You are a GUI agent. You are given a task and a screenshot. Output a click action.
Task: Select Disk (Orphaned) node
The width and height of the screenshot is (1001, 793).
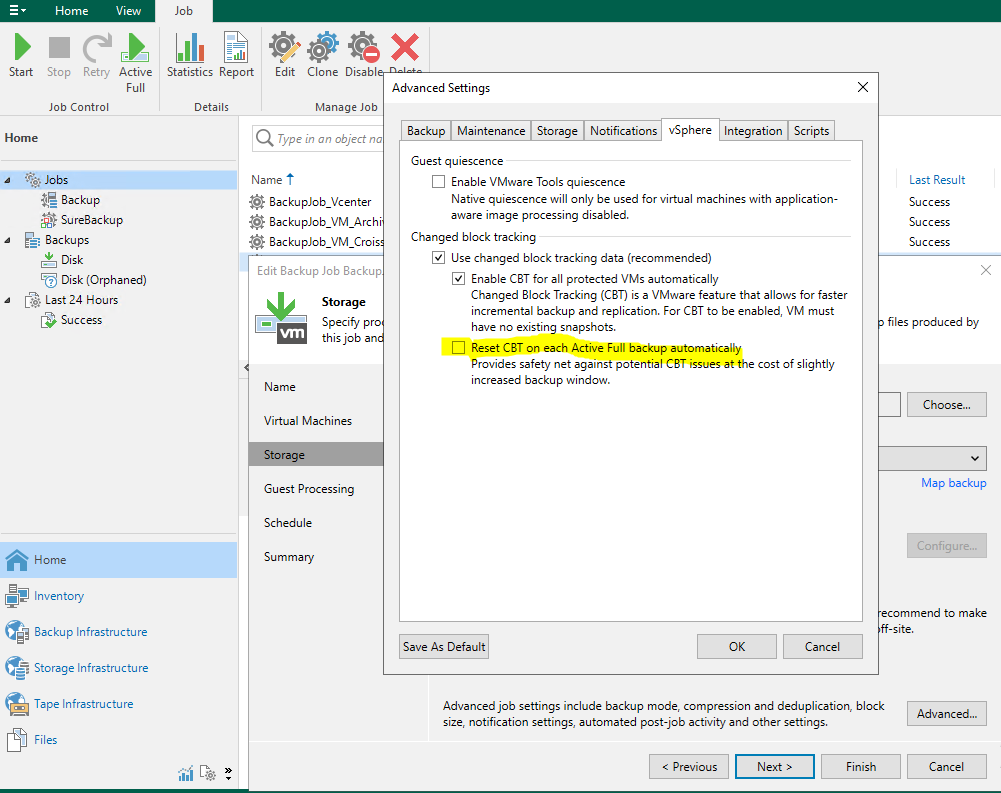click(x=103, y=280)
